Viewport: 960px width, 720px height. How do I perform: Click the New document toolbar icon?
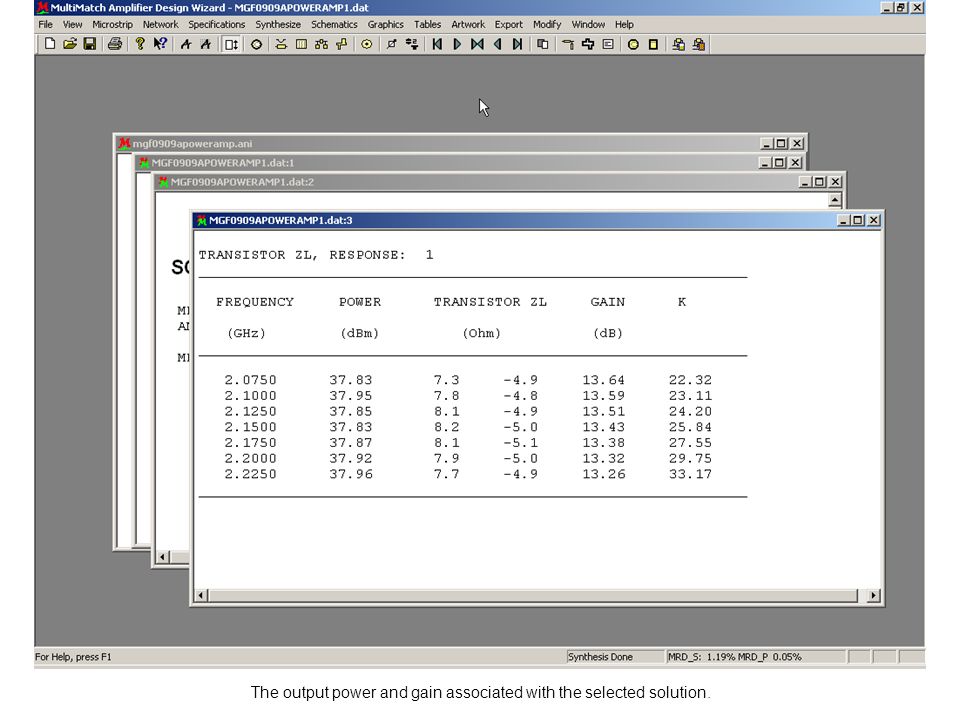click(50, 44)
